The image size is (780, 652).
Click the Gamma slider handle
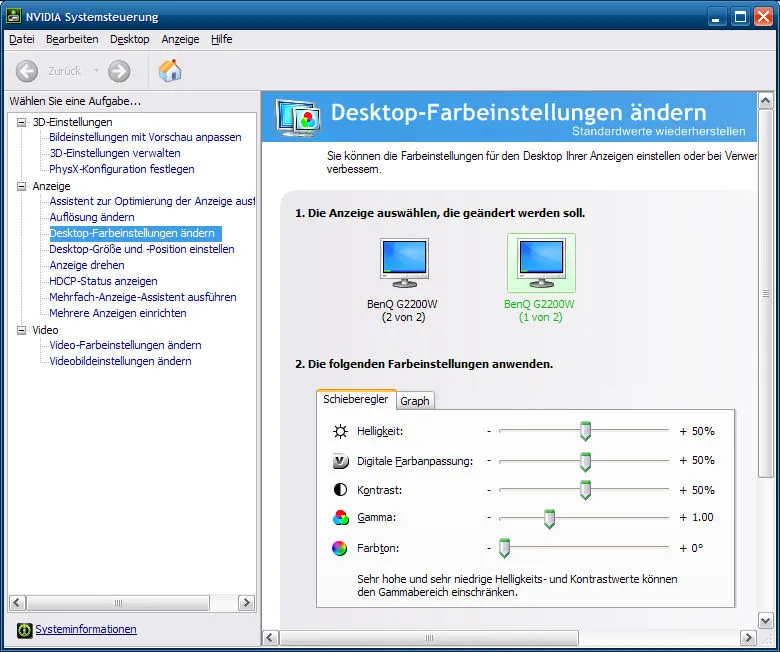click(549, 518)
